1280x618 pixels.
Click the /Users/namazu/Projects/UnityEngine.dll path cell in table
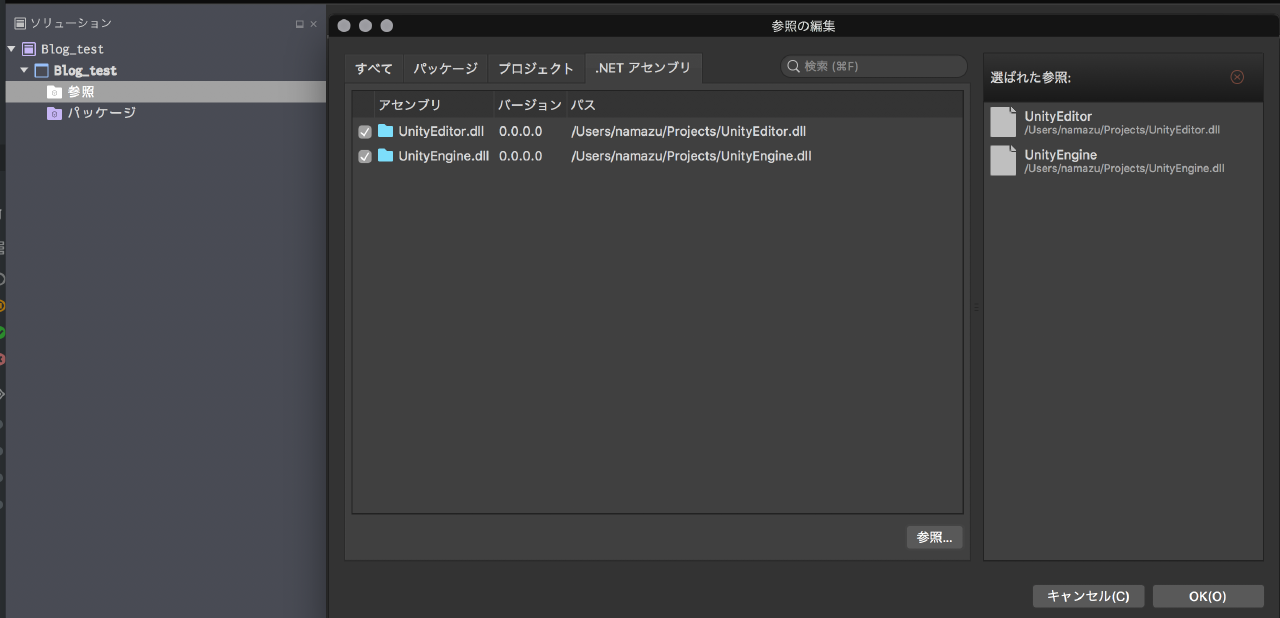(691, 156)
